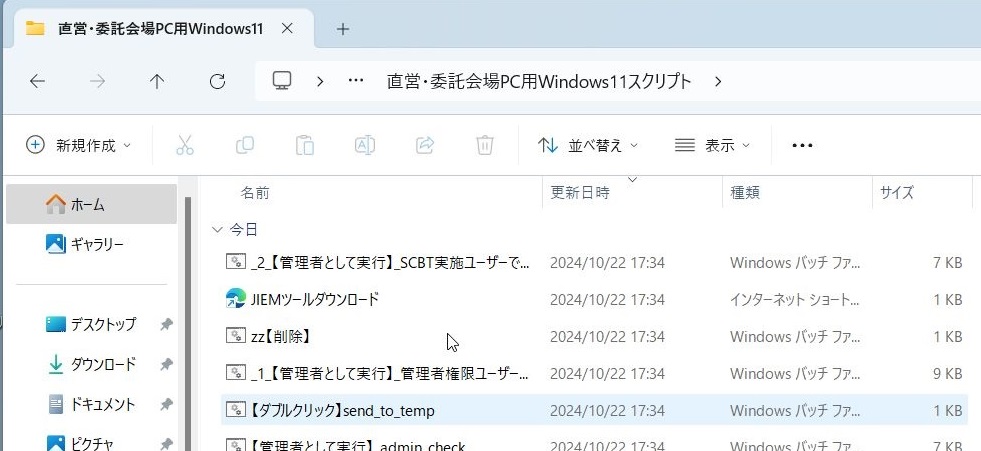This screenshot has width=981, height=451.
Task: Sort by the 更新日時 column header
Action: click(580, 193)
